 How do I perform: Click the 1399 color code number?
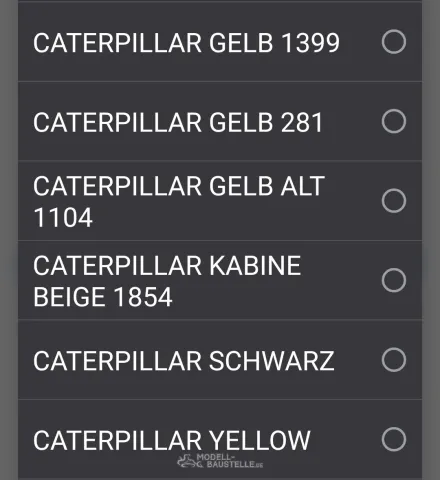coord(310,43)
